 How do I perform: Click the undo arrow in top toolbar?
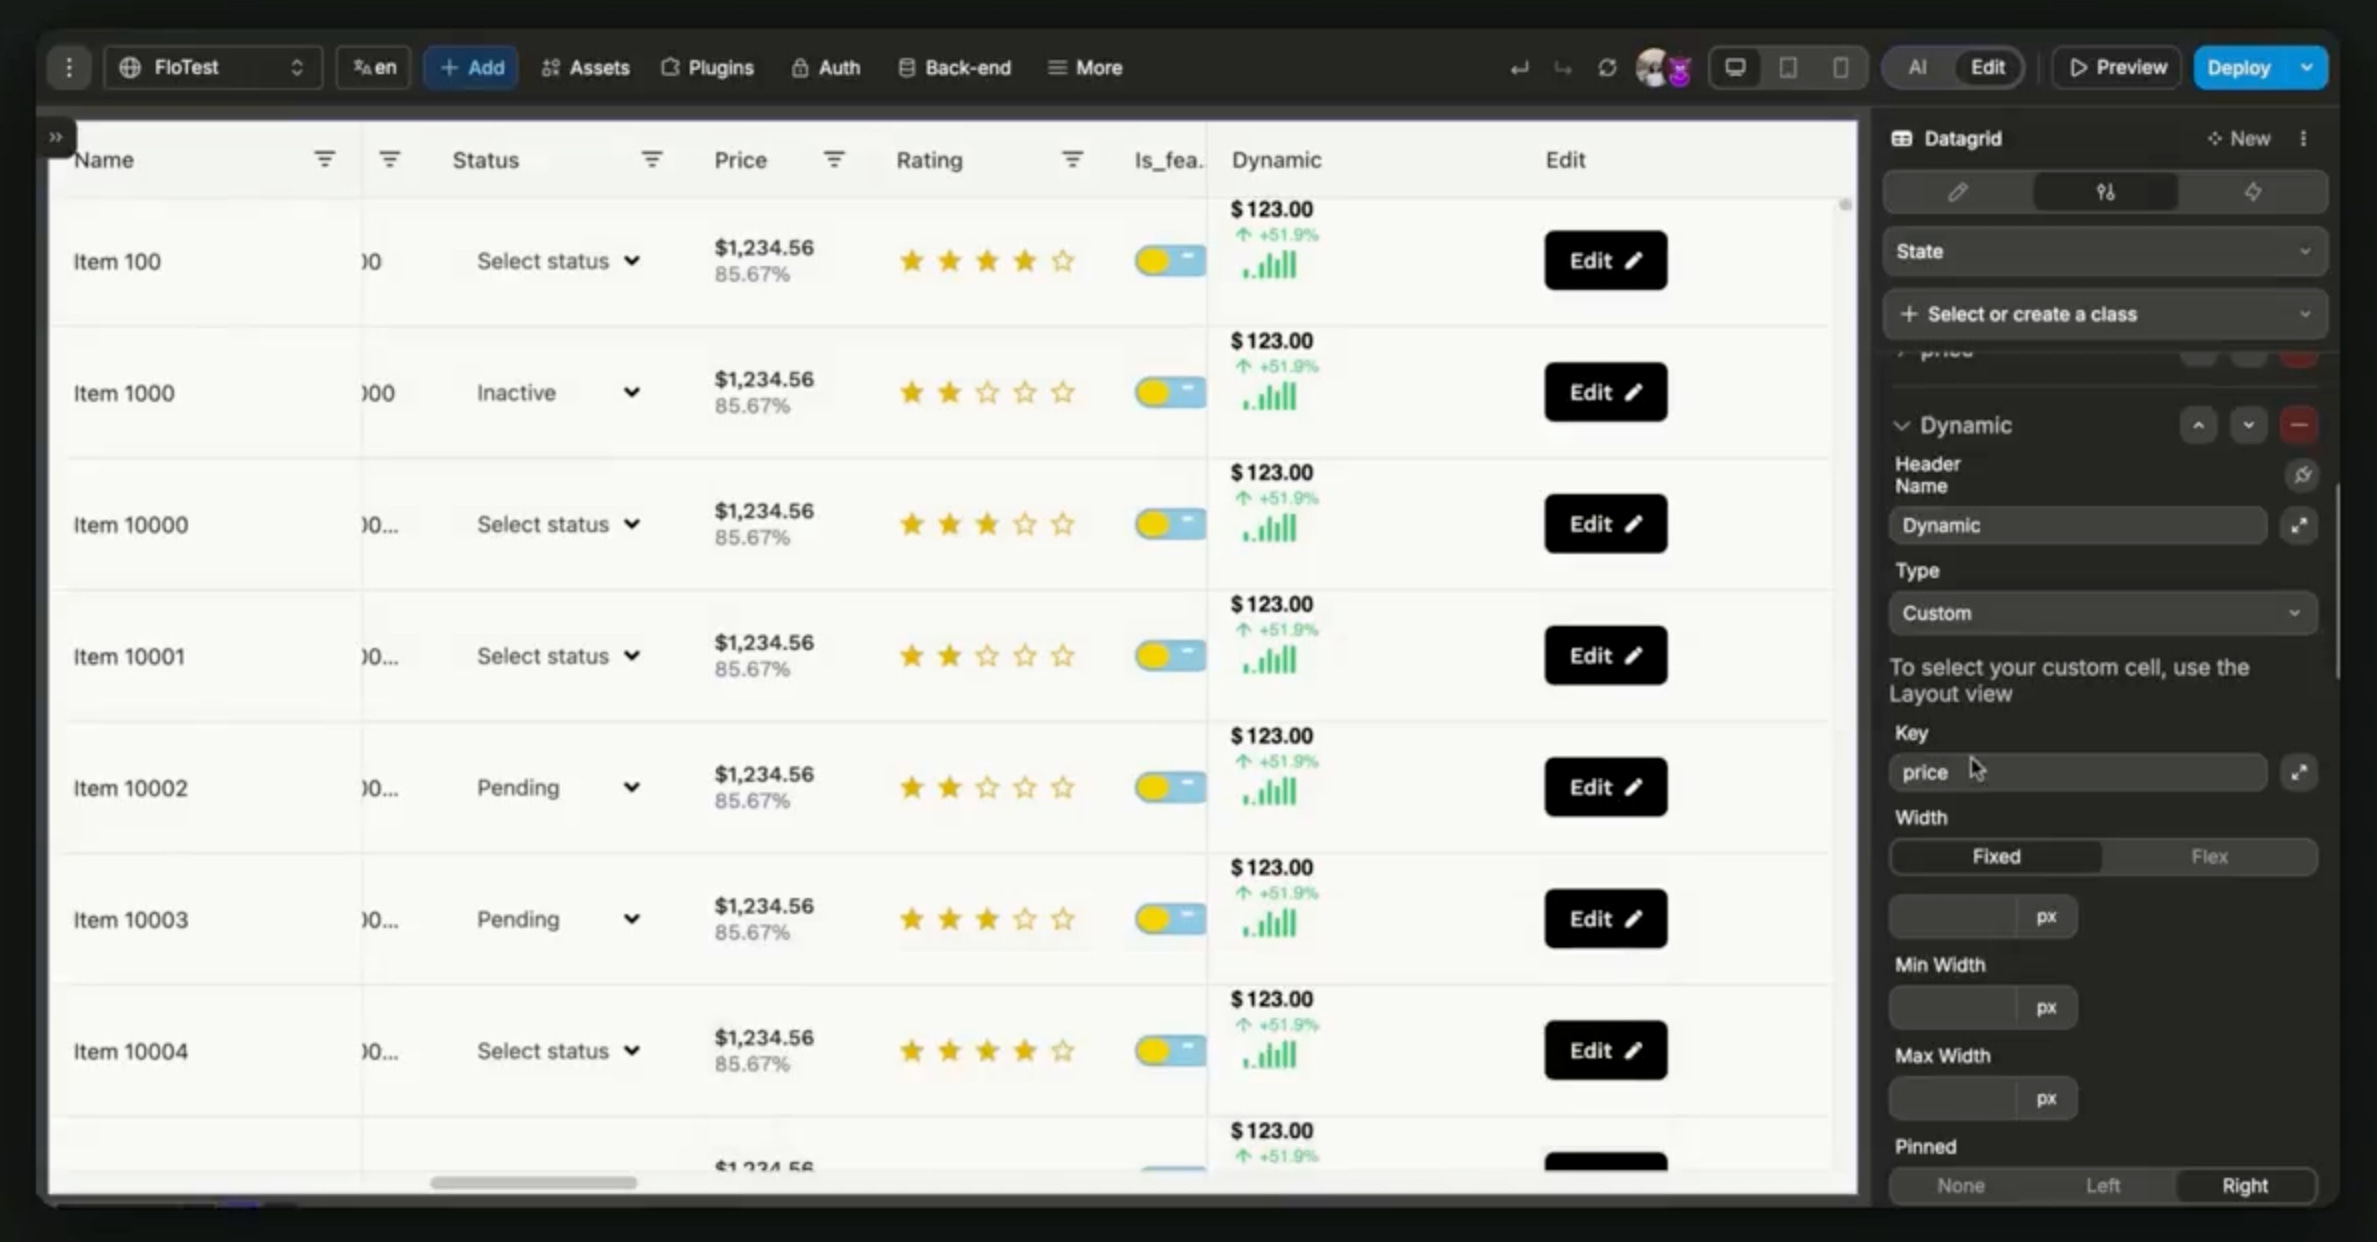pos(1519,68)
